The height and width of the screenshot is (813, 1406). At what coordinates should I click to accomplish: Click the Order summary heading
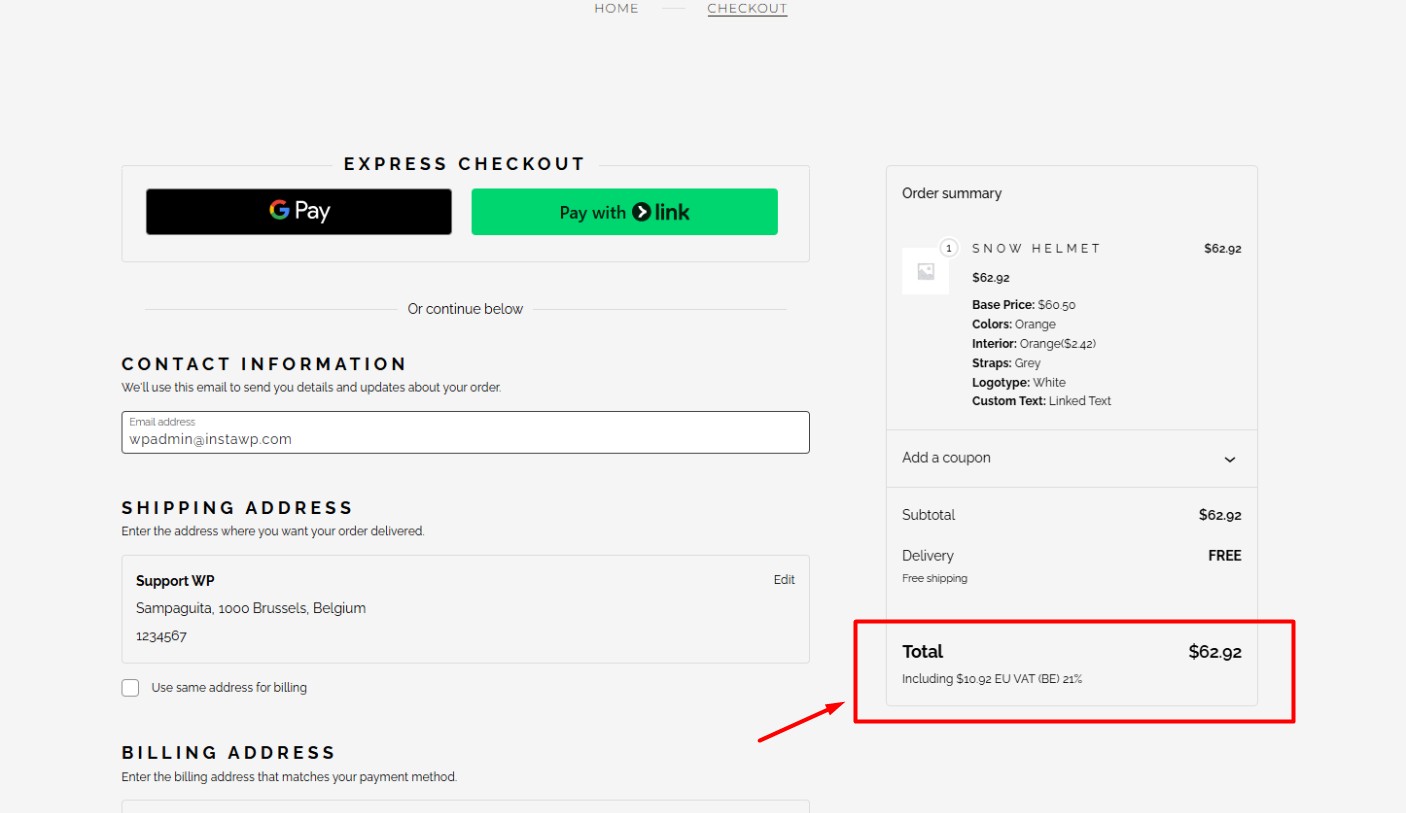[951, 194]
